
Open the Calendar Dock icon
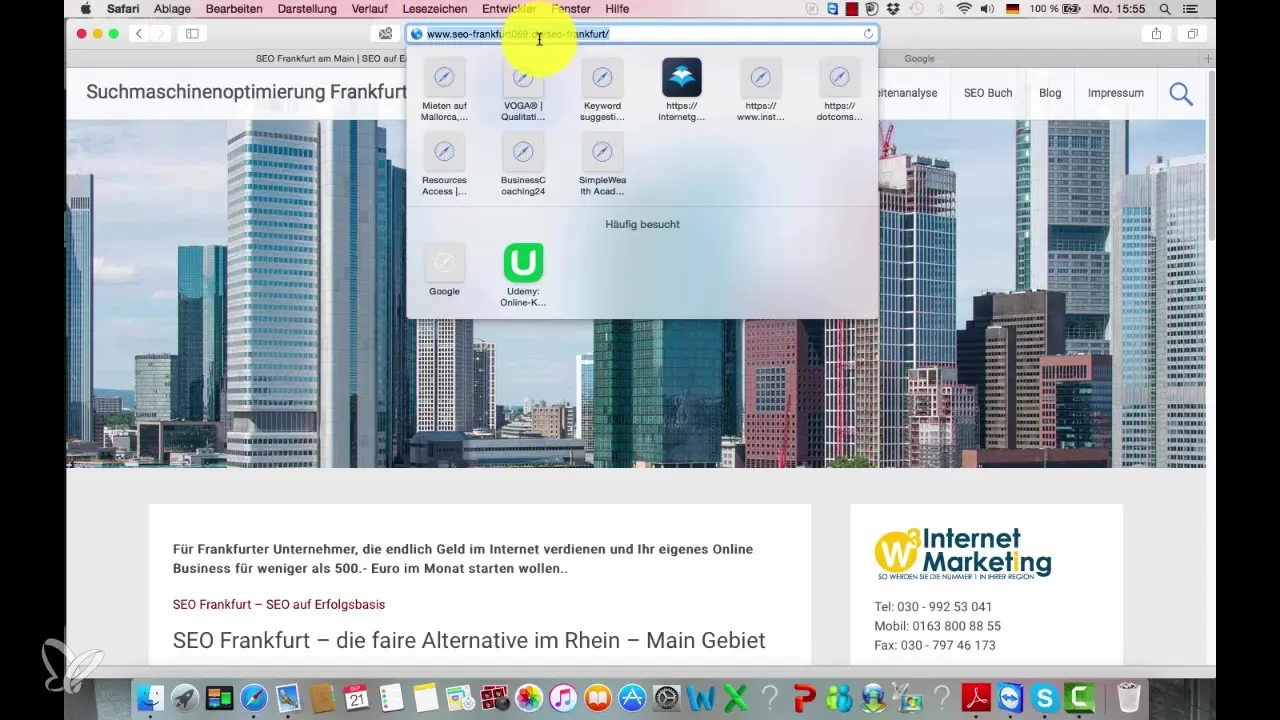pos(357,697)
